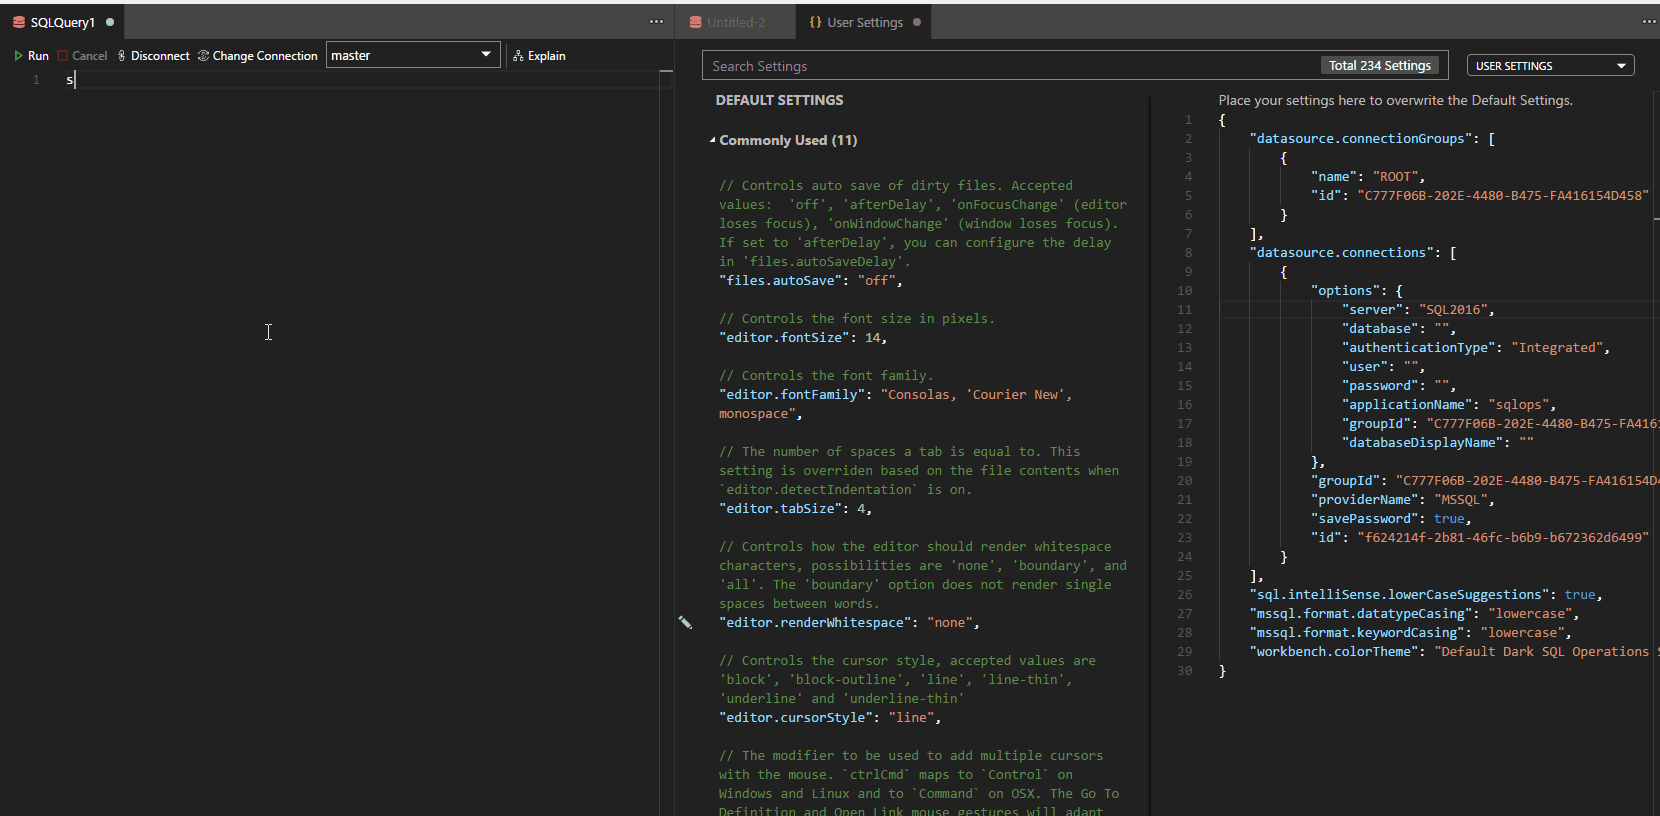Collapse the Commonly Used section

[x=713, y=140]
